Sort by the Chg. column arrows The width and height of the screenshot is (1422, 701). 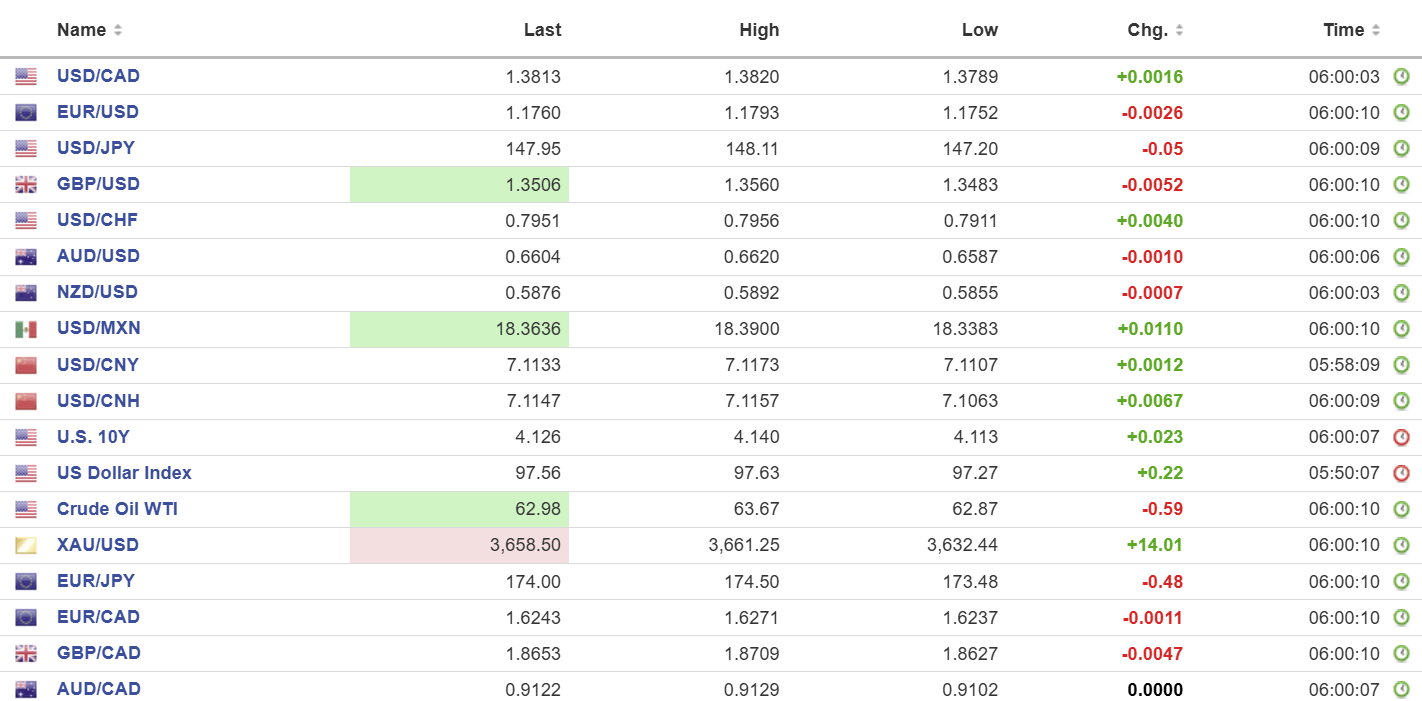(1179, 31)
